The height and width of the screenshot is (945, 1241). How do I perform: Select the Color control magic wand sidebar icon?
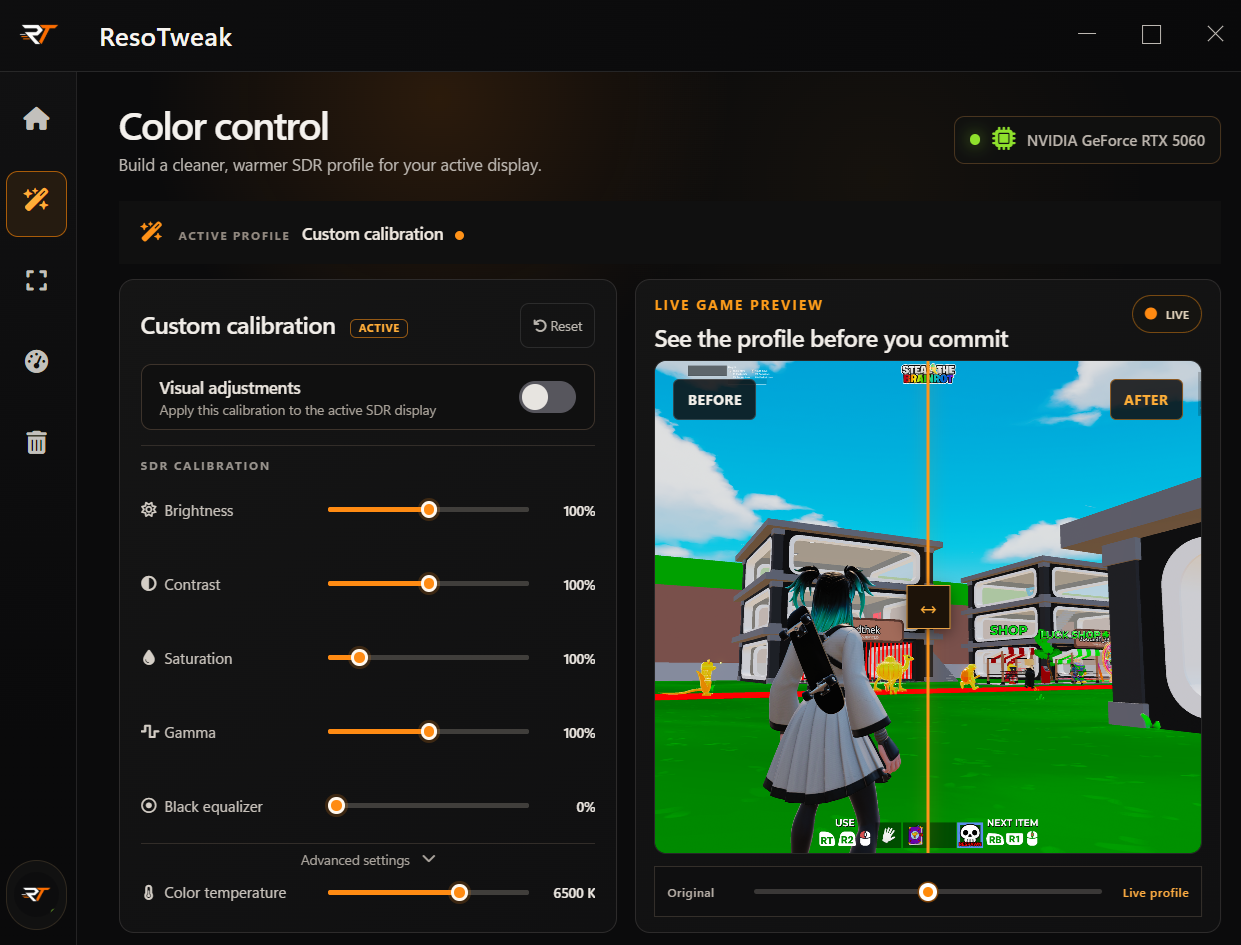37,204
